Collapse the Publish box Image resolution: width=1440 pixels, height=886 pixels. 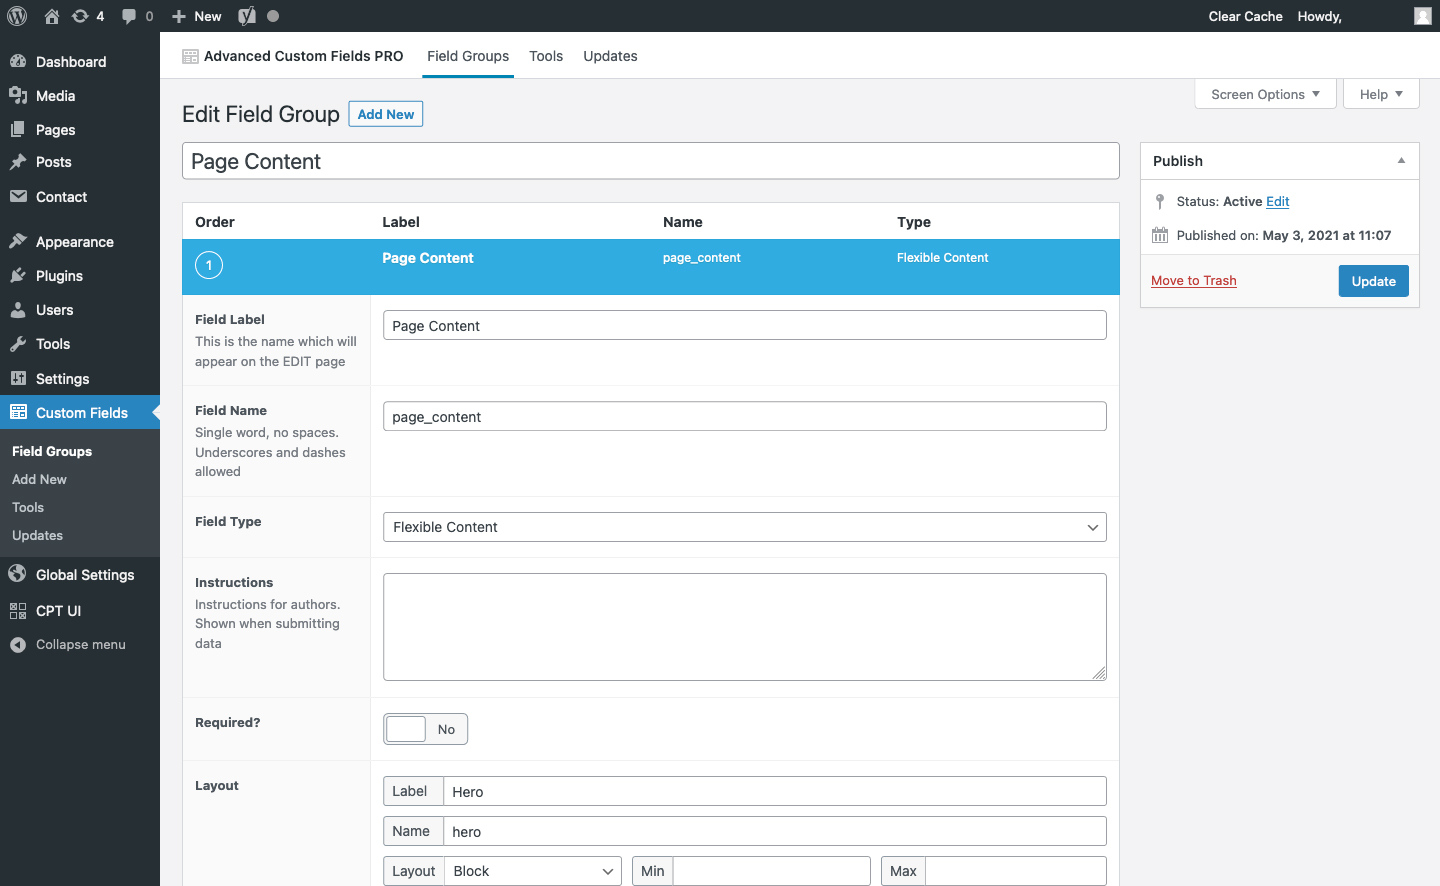point(1401,161)
